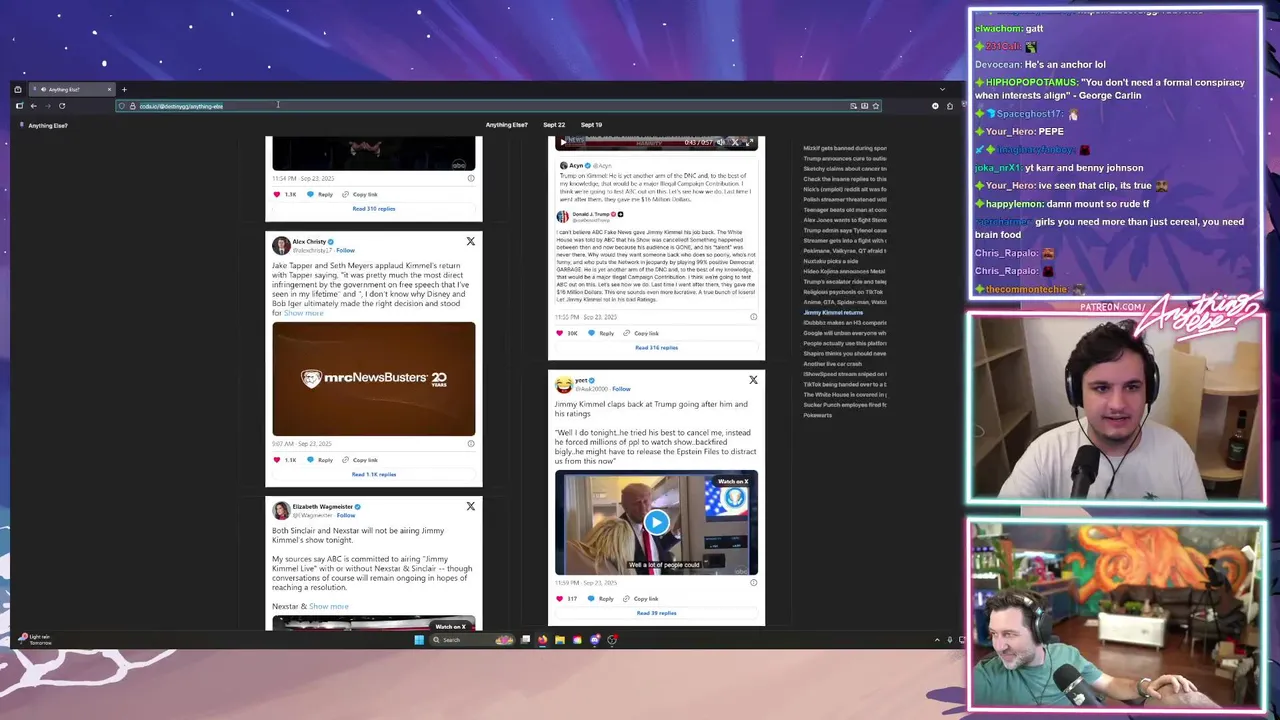The height and width of the screenshot is (720, 1280).
Task: Open info icon on Alex Christy's tweet
Action: tap(471, 443)
